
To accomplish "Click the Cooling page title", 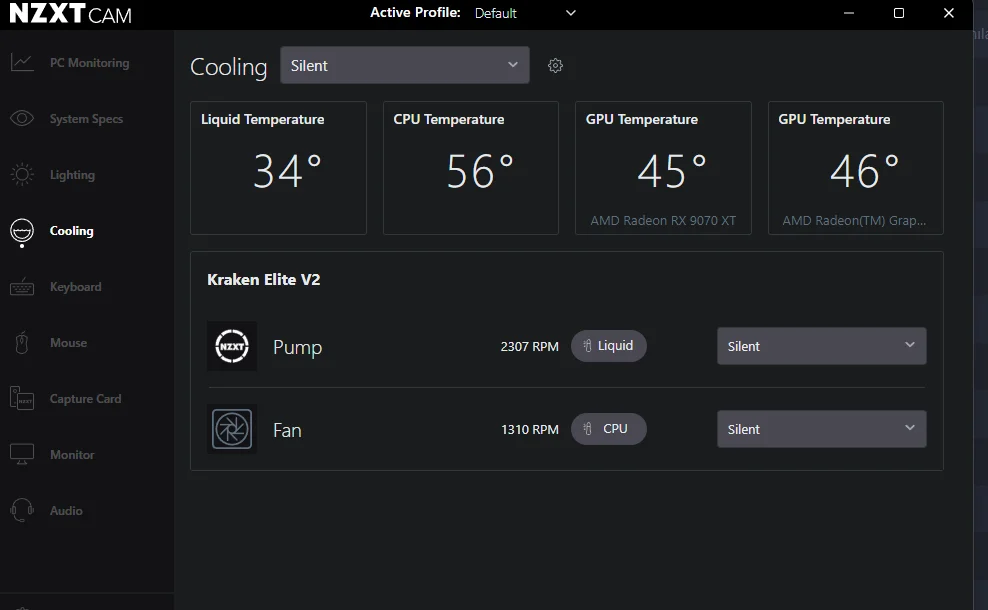I will pos(229,67).
